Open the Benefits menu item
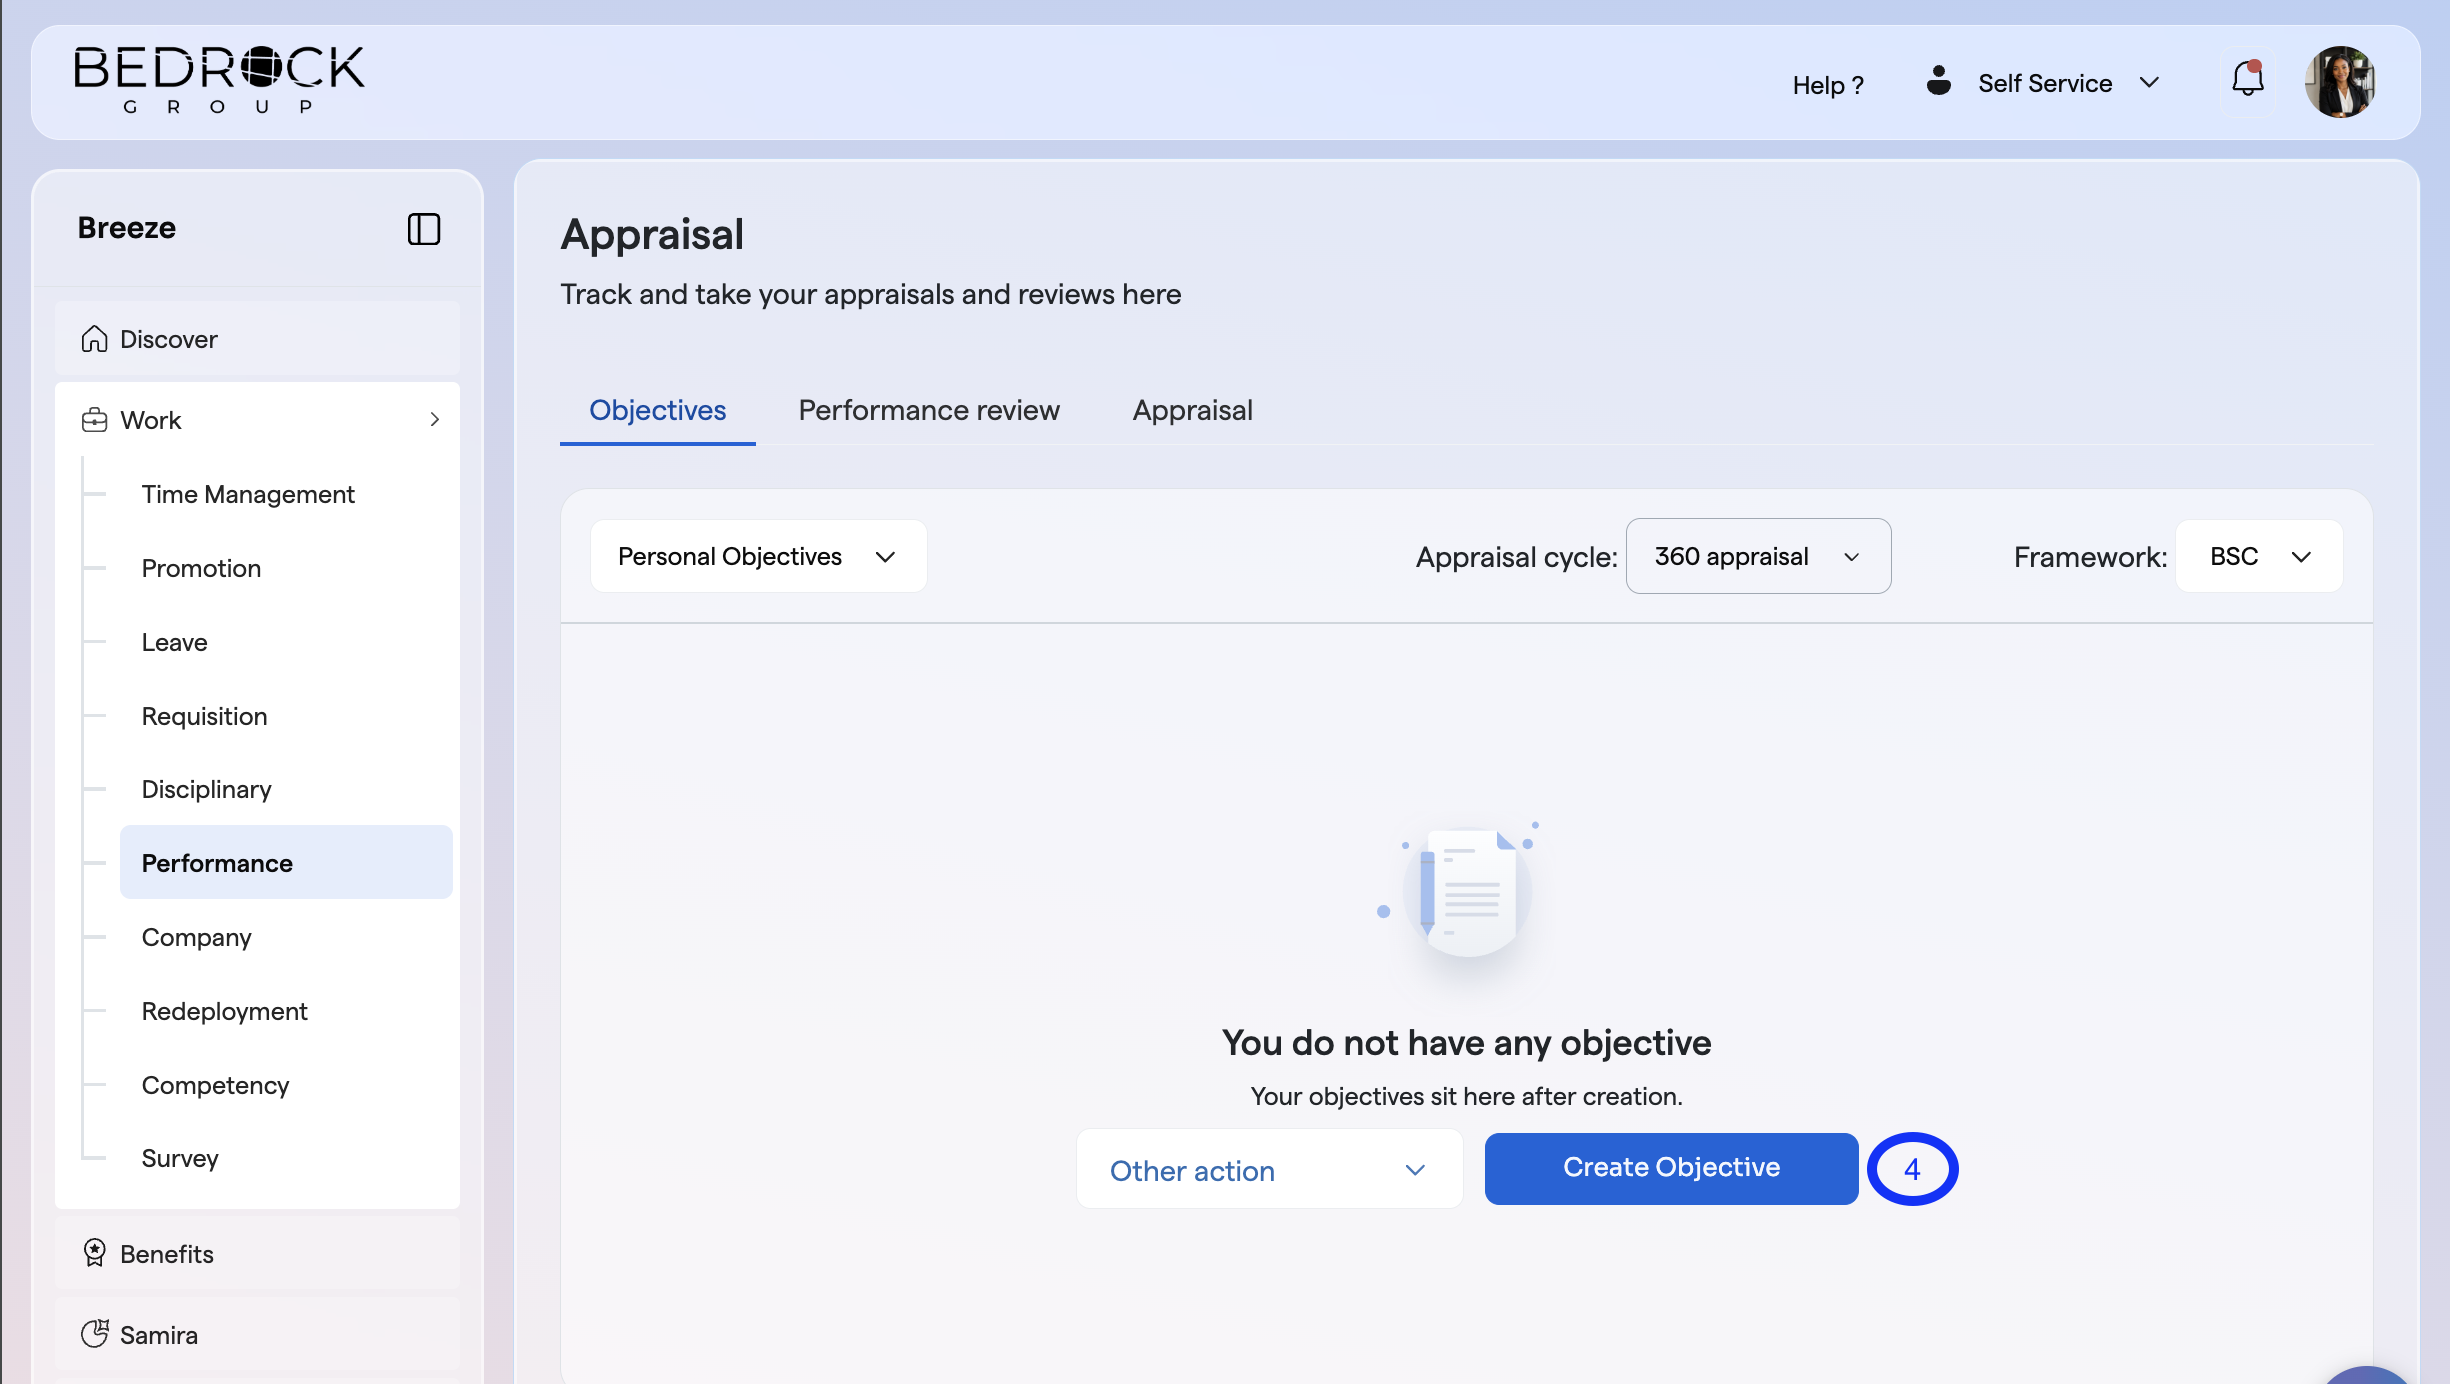The width and height of the screenshot is (2450, 1384). click(257, 1253)
